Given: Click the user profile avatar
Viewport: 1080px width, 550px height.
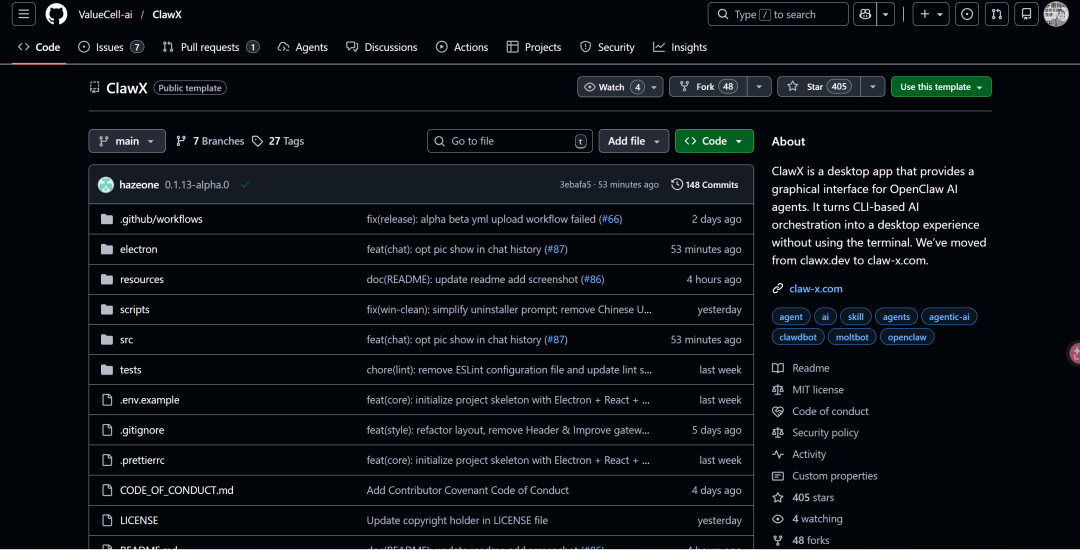Looking at the screenshot, I should click(1056, 14).
